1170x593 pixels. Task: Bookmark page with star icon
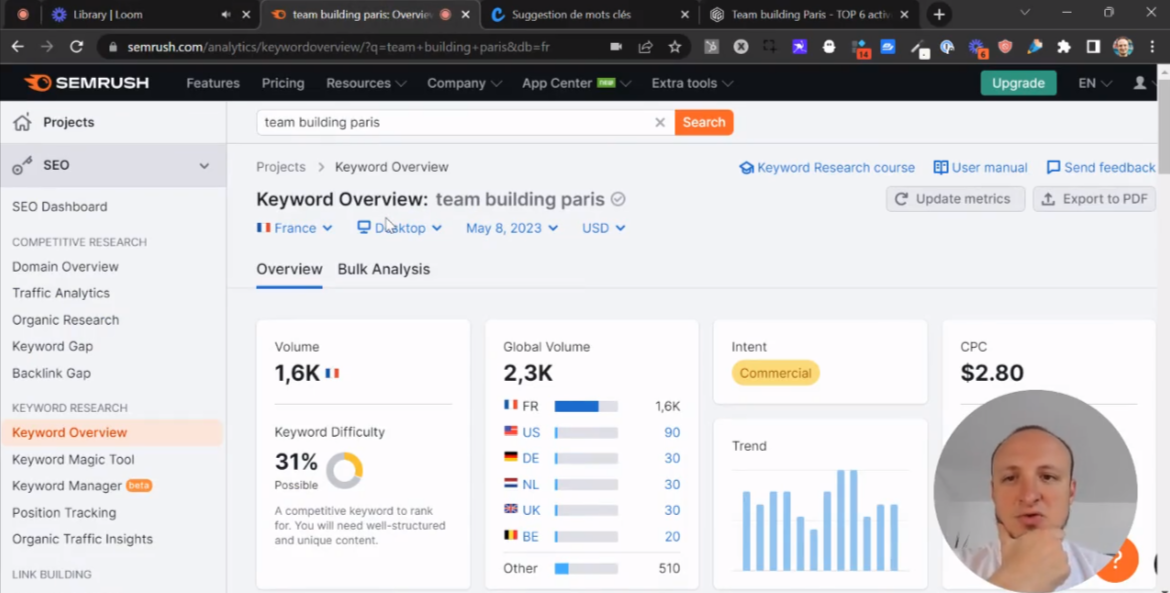675,47
